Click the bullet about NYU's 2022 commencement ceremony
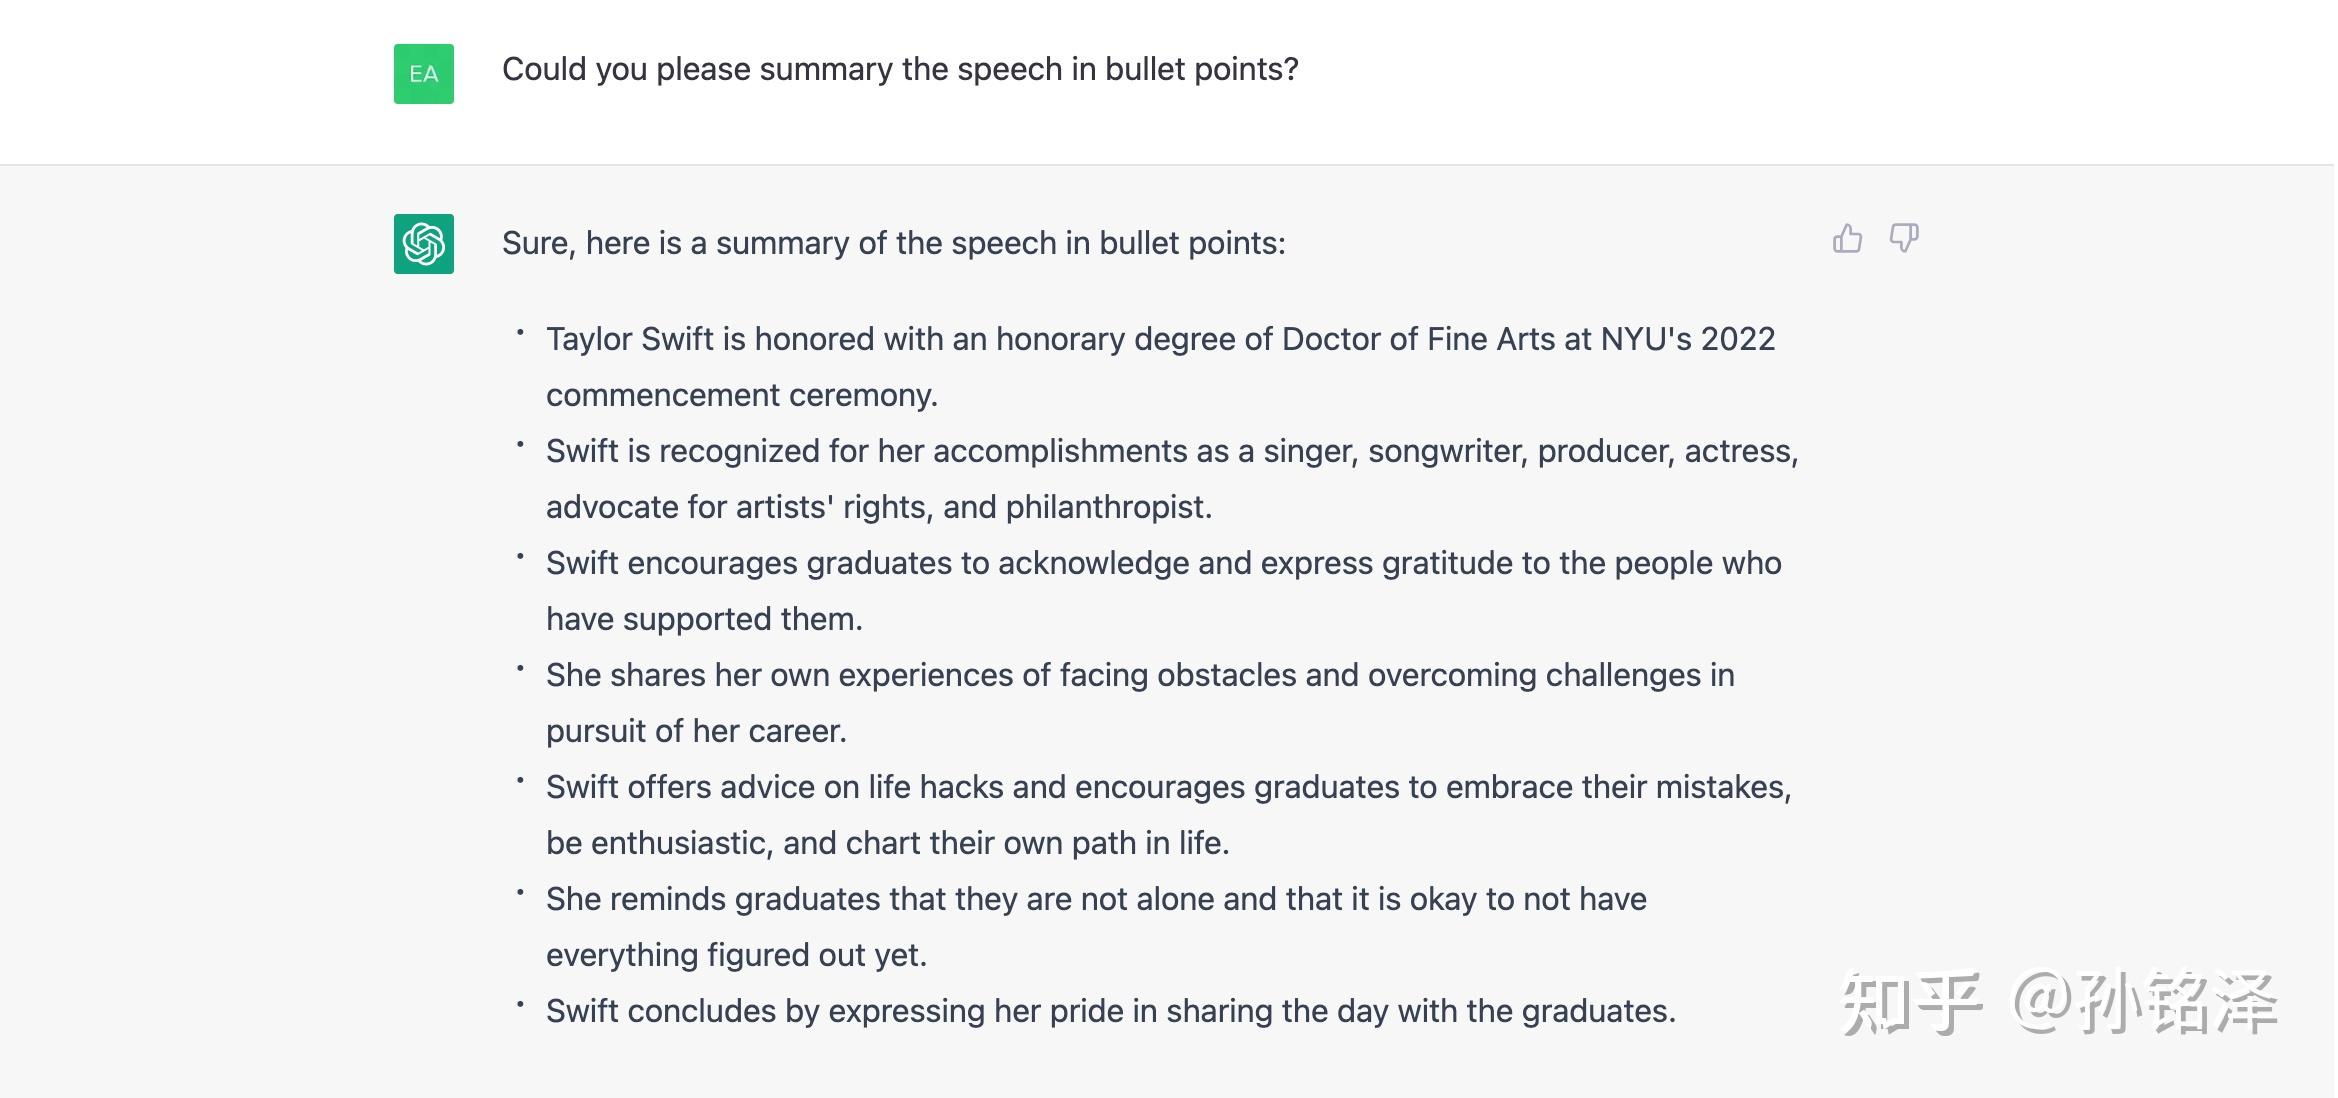Image resolution: width=2338 pixels, height=1098 pixels. [1160, 367]
